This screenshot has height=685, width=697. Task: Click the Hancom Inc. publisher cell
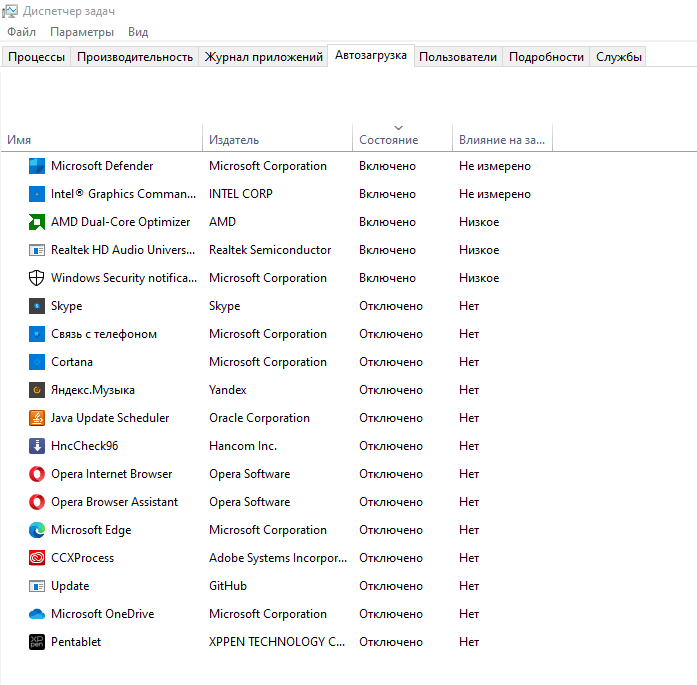coord(243,446)
